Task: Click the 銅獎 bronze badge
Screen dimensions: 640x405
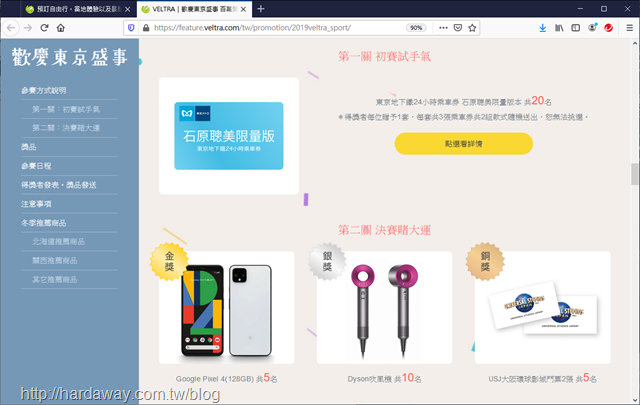Action: point(485,261)
